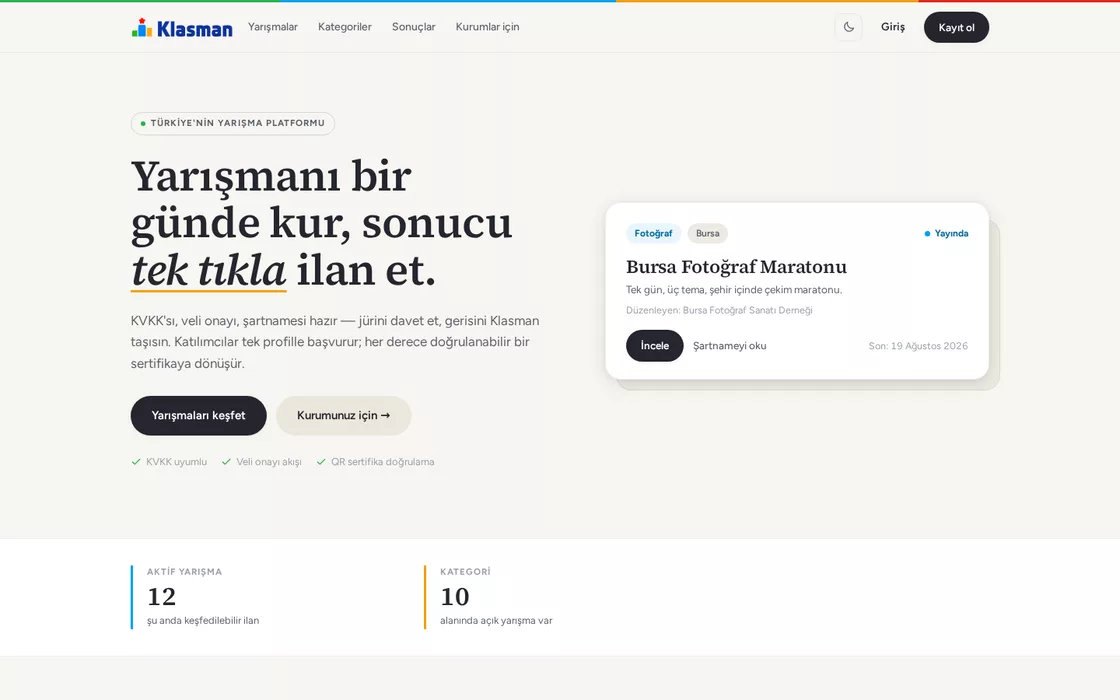Screen dimensions: 1120x700
Task: Open the Sonuçlar nav item
Action: [x=414, y=27]
